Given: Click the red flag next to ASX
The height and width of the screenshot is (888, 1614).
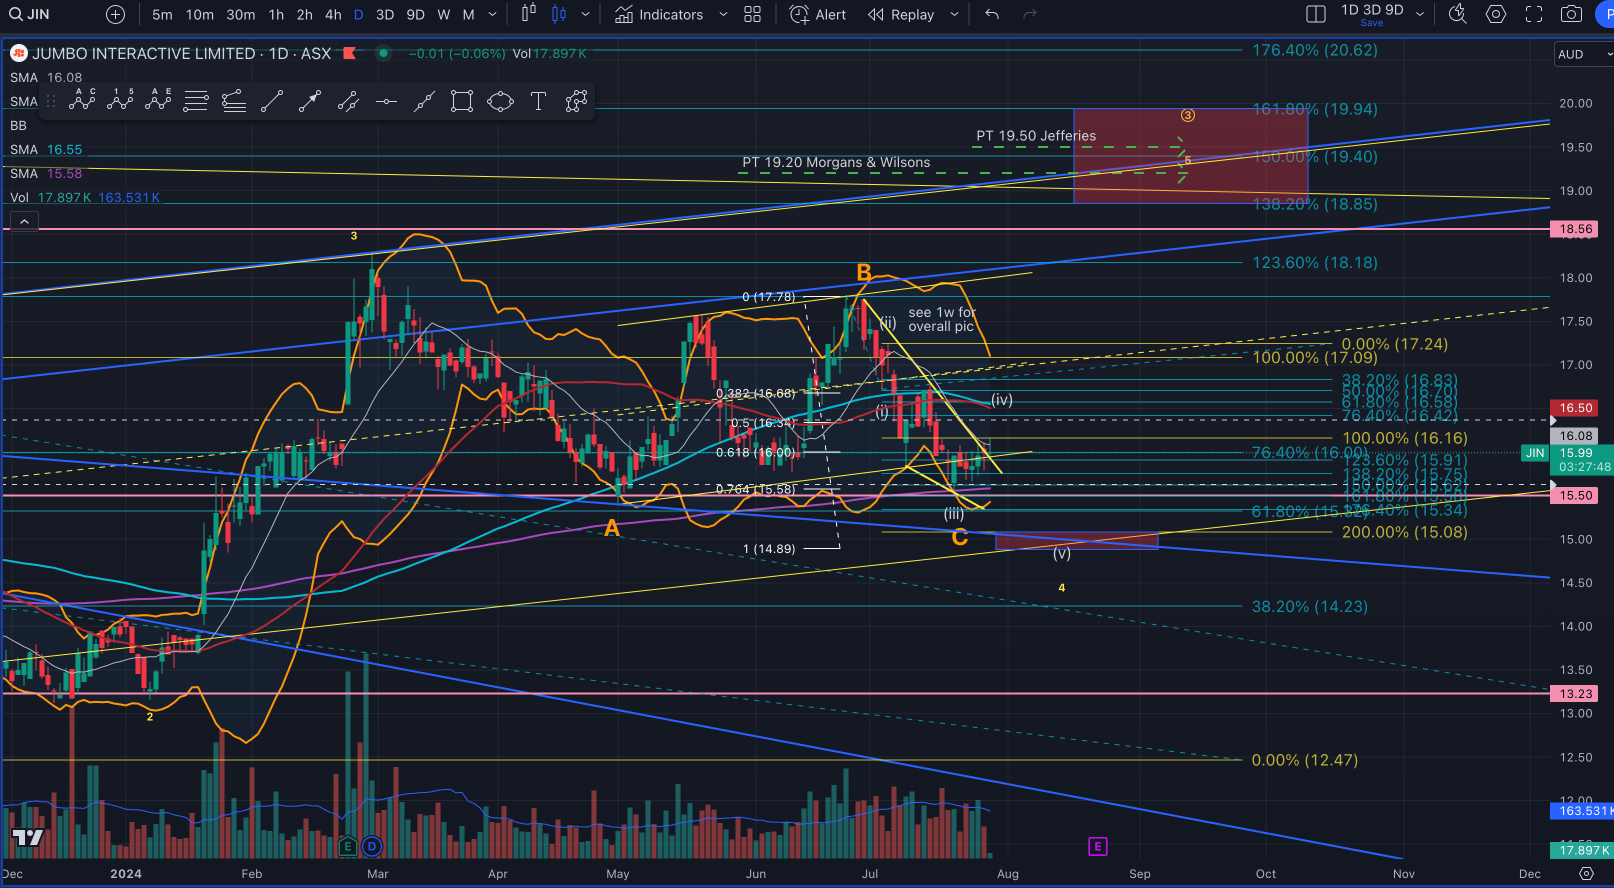Looking at the screenshot, I should click(x=349, y=53).
